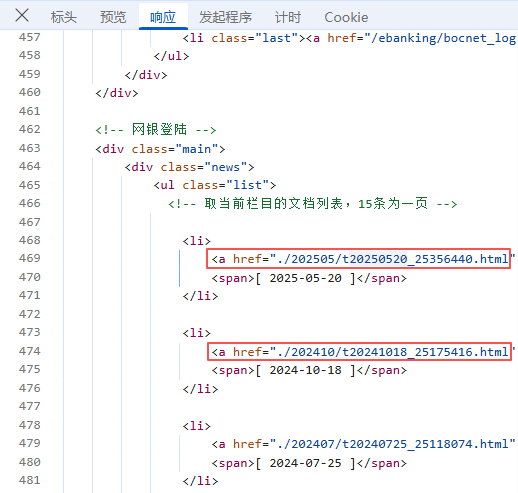Viewport: 518px width, 493px height.
Task: Click the closing </ul> tag on line 458
Action: click(171, 56)
